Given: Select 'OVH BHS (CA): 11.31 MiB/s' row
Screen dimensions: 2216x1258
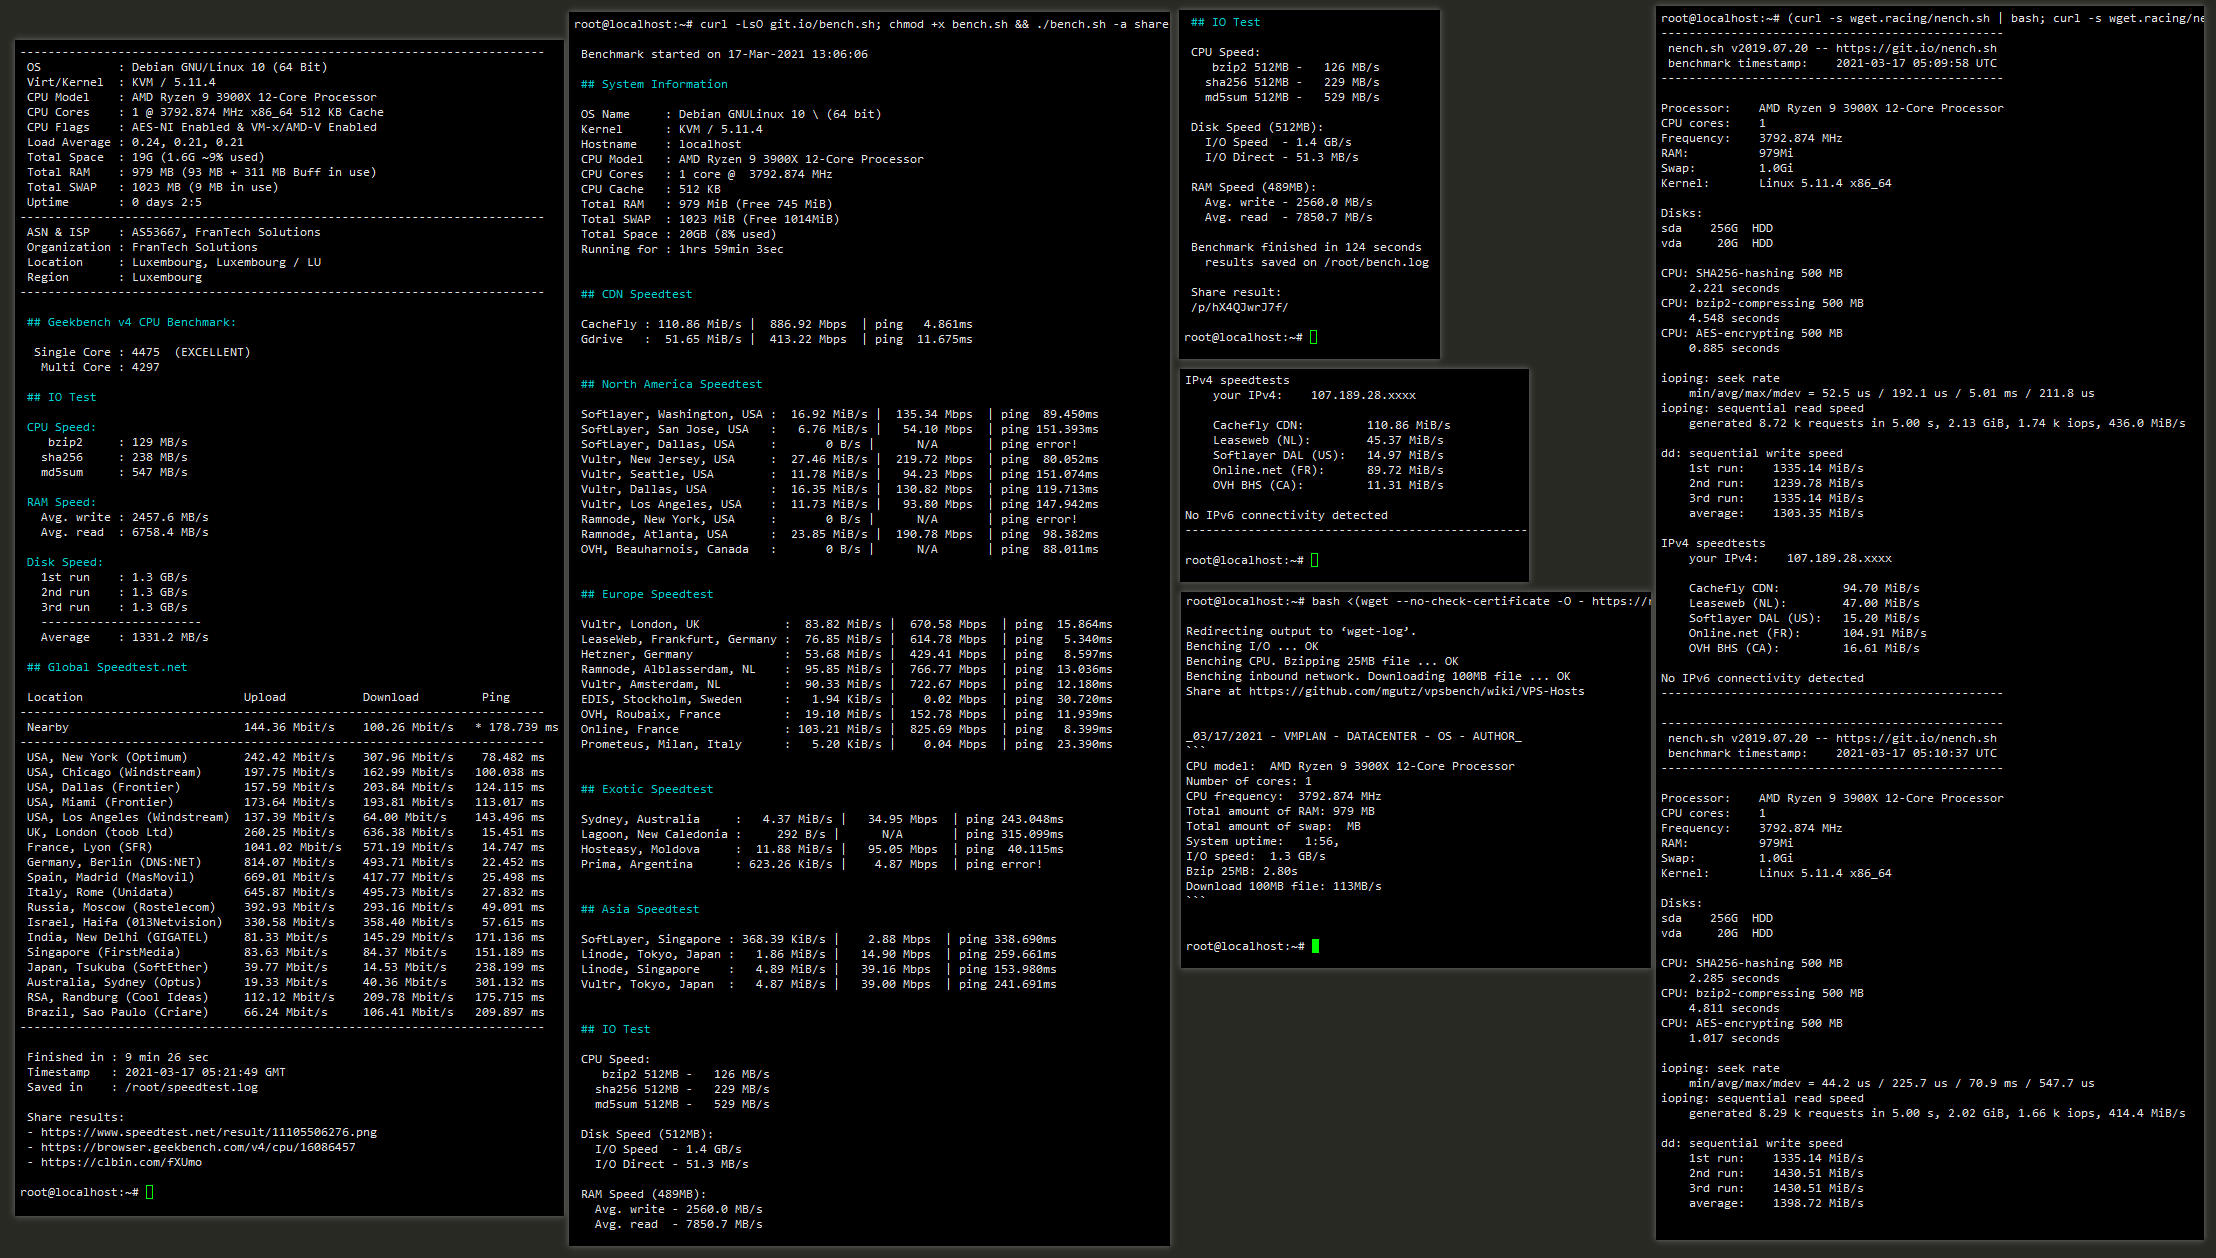Looking at the screenshot, I should (x=1328, y=485).
